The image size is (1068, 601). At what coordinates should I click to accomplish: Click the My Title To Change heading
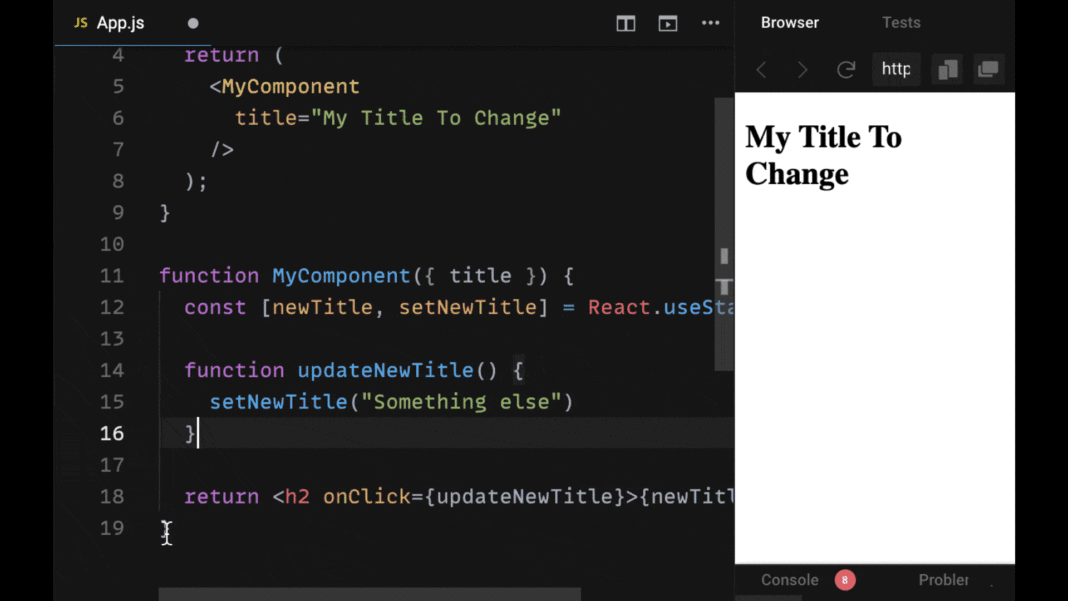point(823,155)
